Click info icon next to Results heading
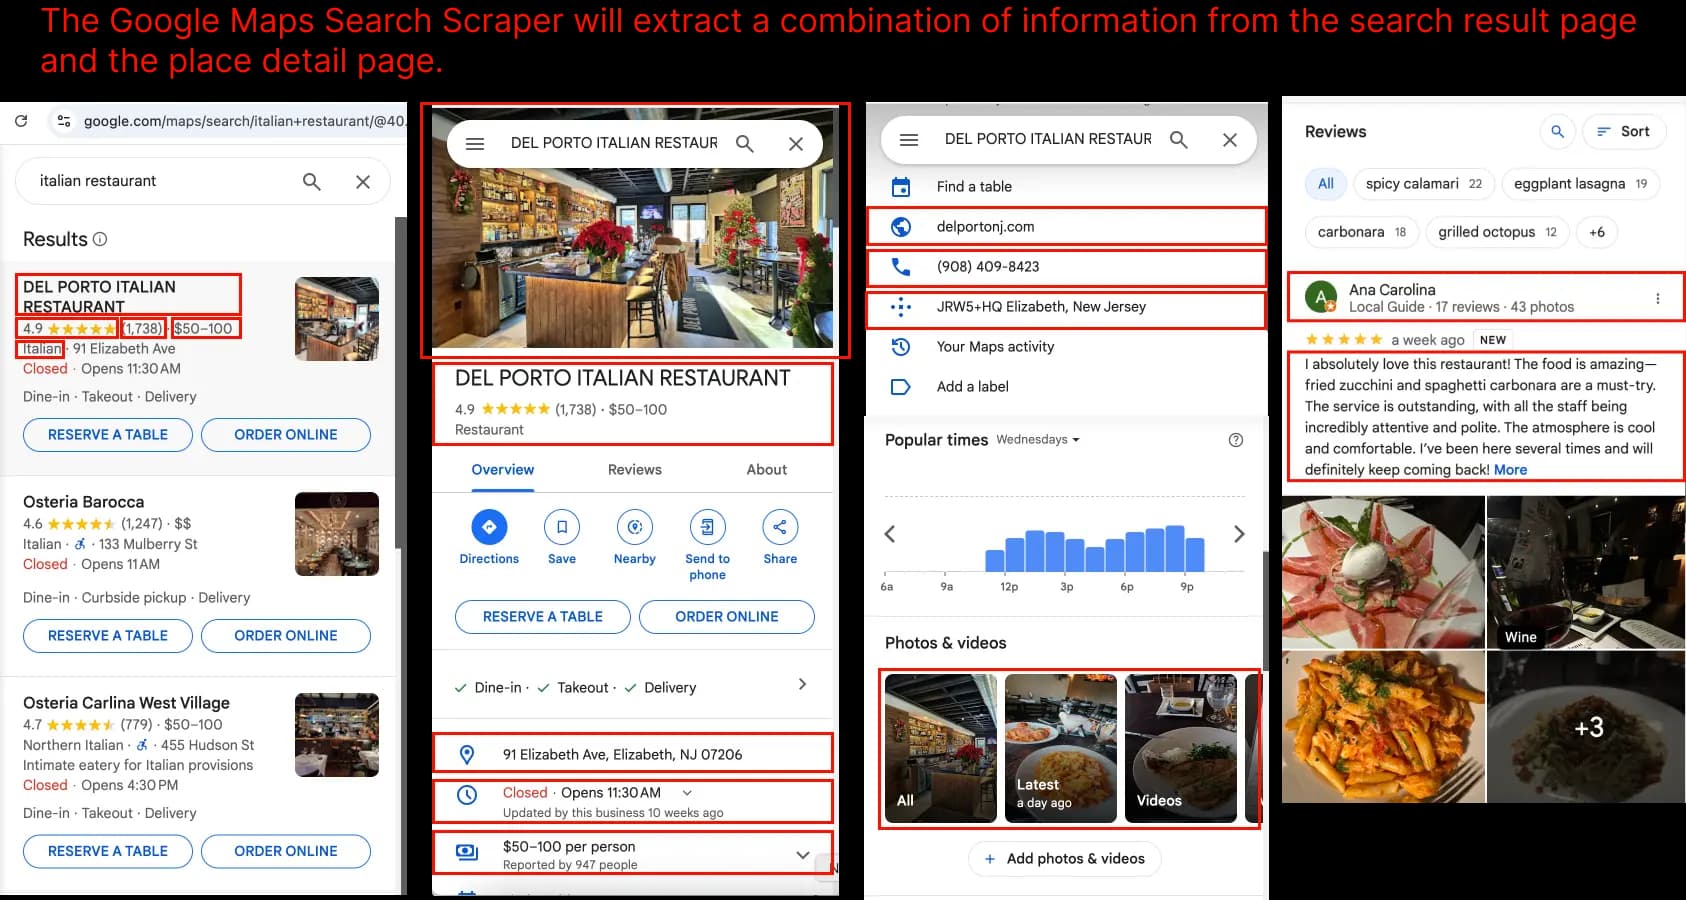1686x900 pixels. pos(100,239)
